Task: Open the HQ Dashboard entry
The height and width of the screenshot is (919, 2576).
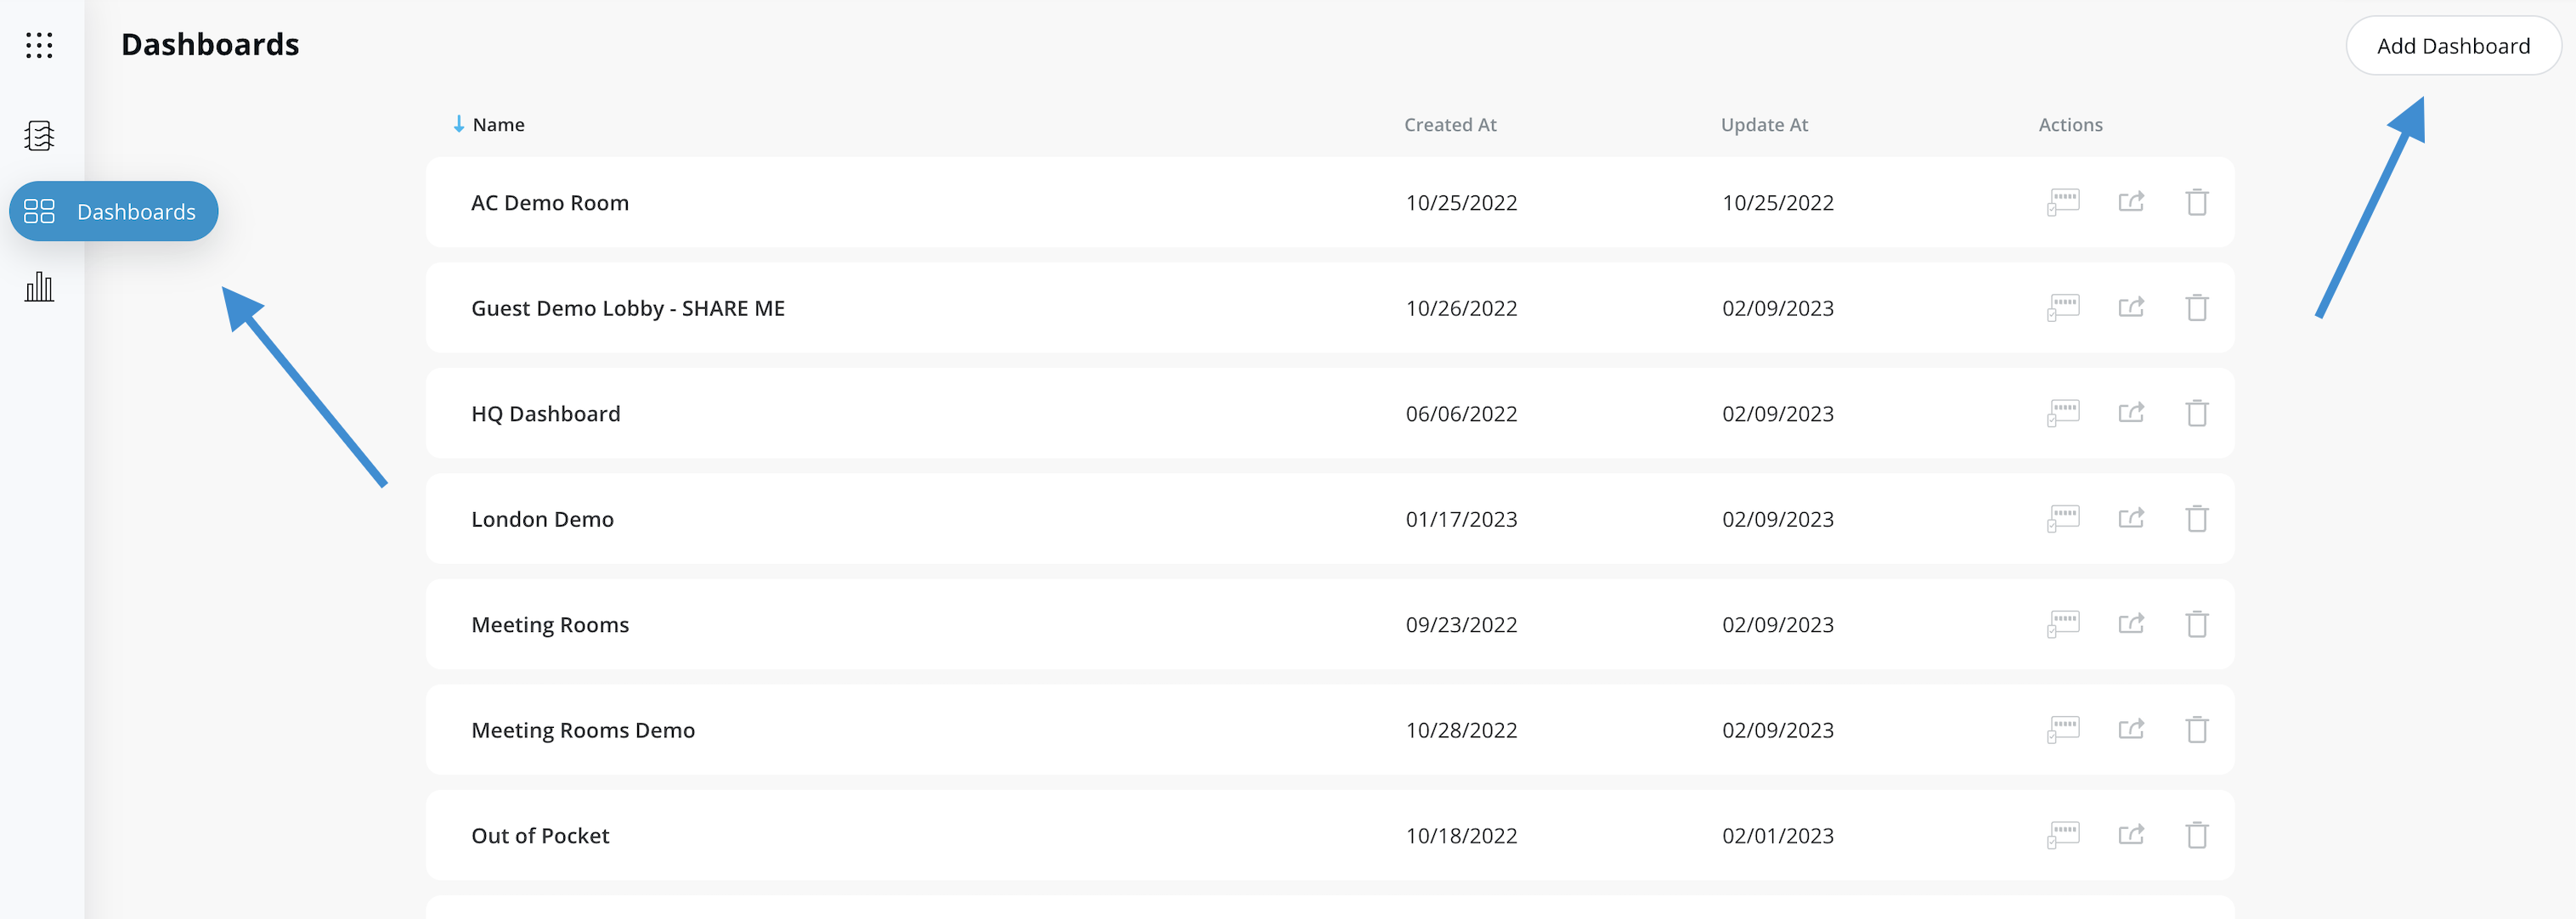Action: pos(545,414)
